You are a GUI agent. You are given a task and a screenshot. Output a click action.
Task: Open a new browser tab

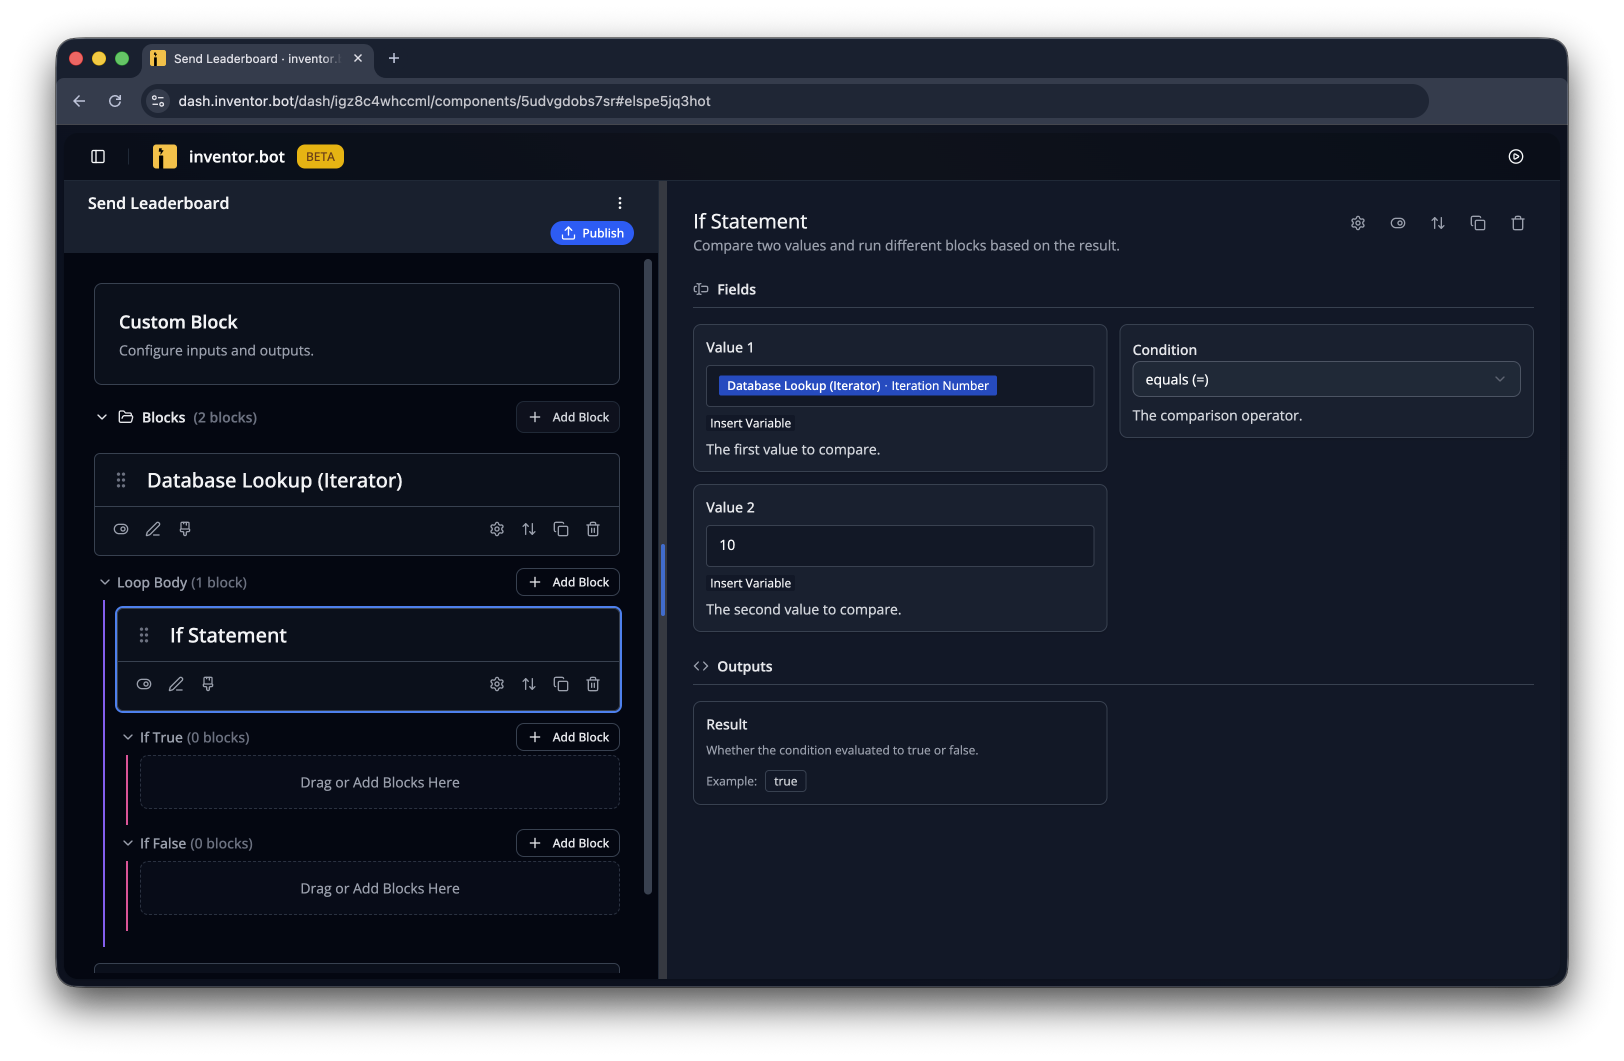(394, 59)
